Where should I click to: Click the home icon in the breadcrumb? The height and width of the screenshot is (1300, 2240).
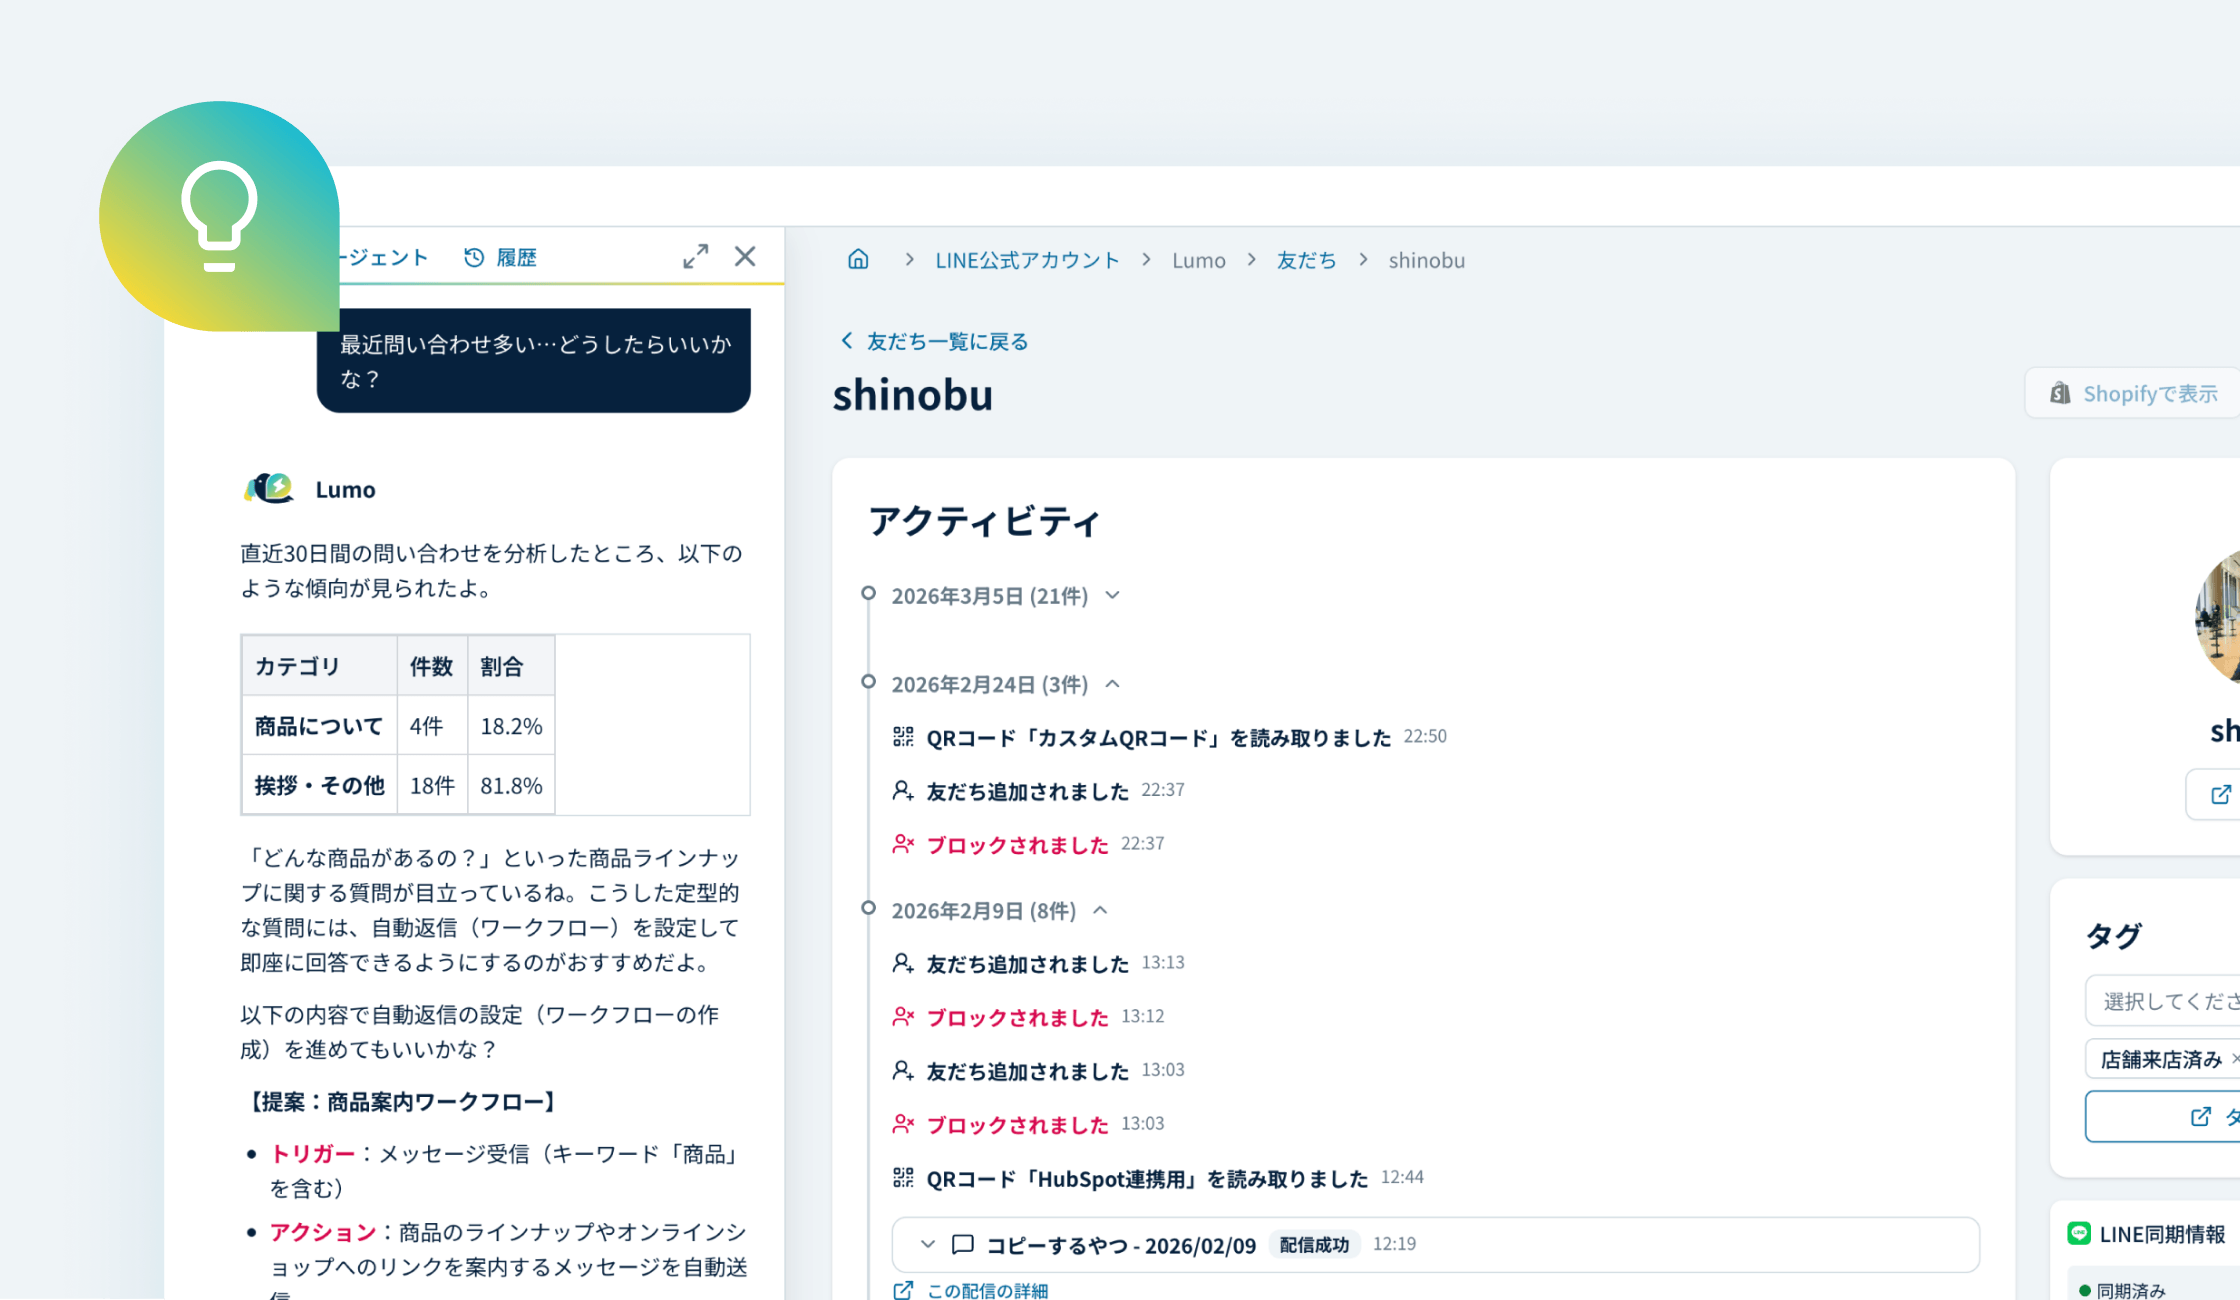[858, 259]
